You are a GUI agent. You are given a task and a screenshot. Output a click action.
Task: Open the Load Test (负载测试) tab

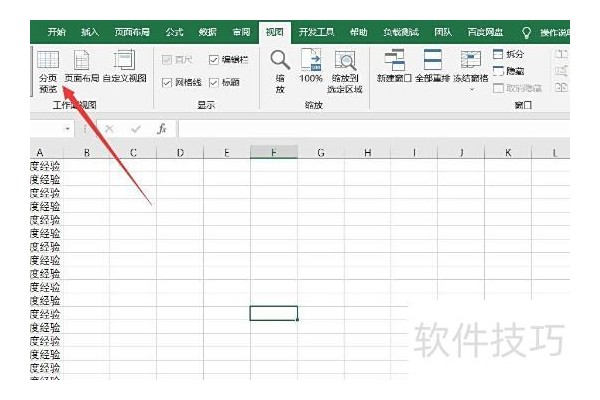[401, 32]
